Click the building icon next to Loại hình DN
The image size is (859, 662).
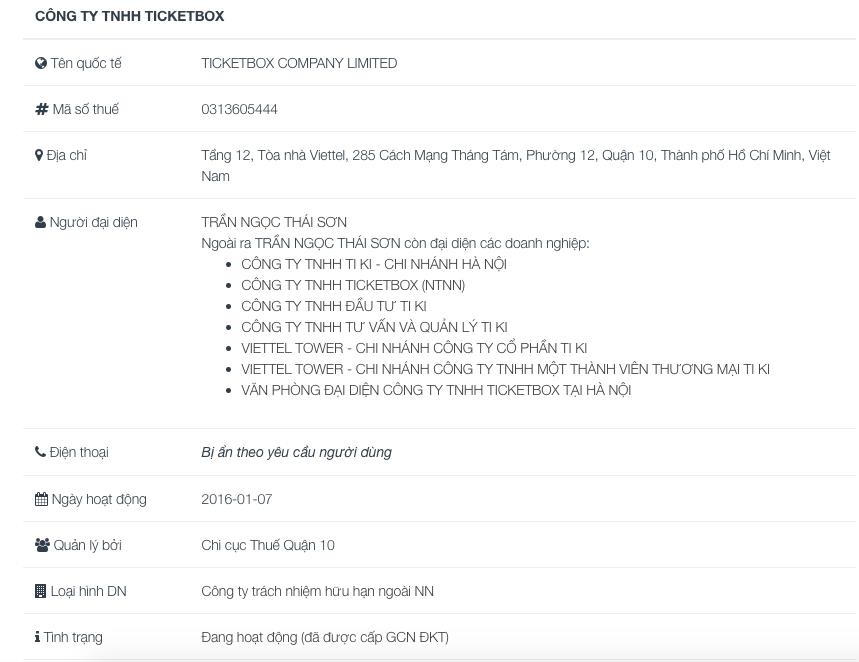[x=41, y=591]
